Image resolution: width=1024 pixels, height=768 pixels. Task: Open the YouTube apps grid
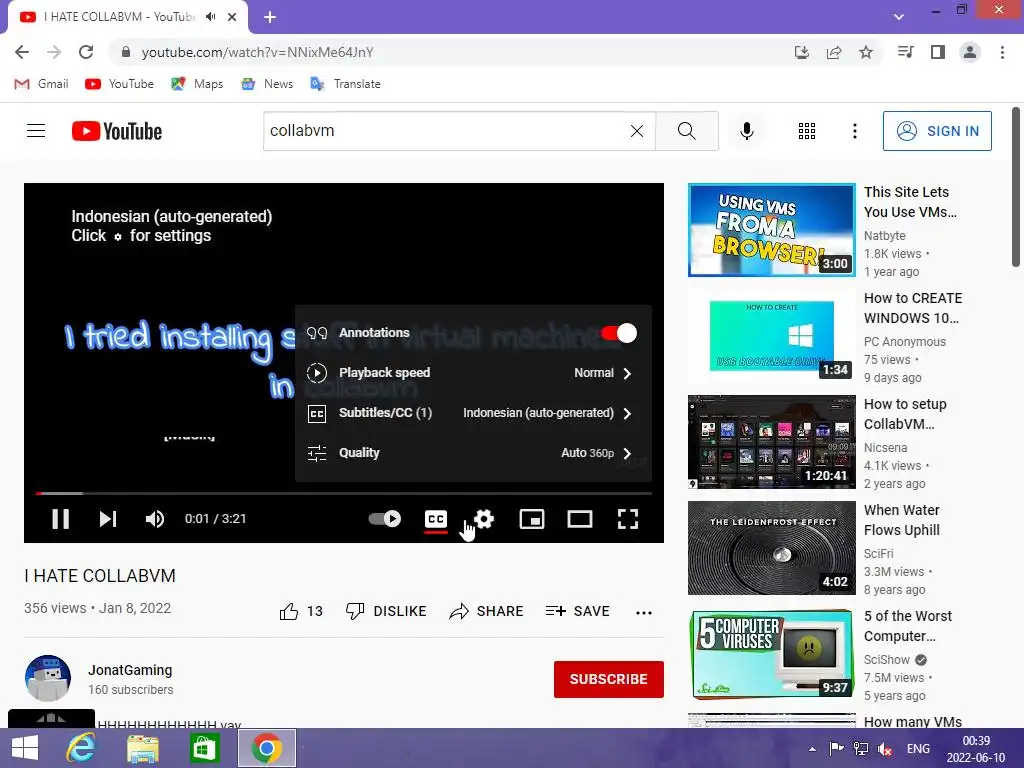[x=807, y=131]
